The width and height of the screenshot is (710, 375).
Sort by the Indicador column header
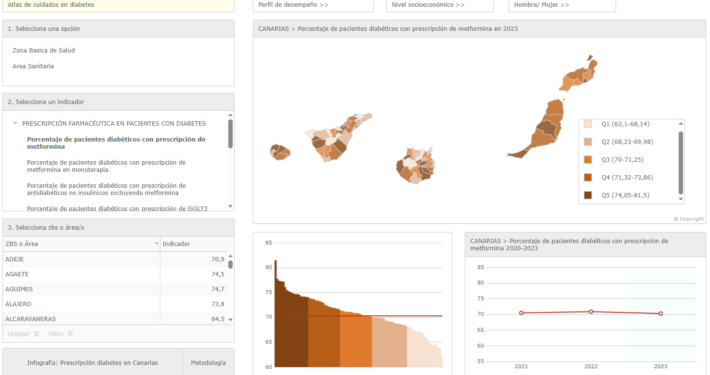pos(193,244)
